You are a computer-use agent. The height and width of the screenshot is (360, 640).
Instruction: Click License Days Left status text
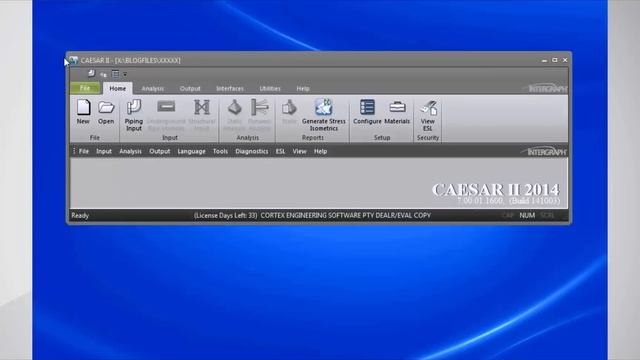tap(225, 216)
